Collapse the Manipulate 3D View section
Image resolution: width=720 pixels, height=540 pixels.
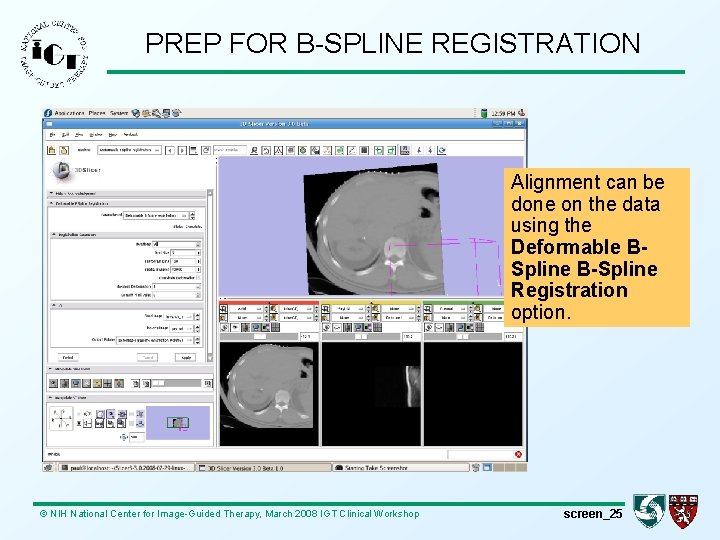click(129, 398)
